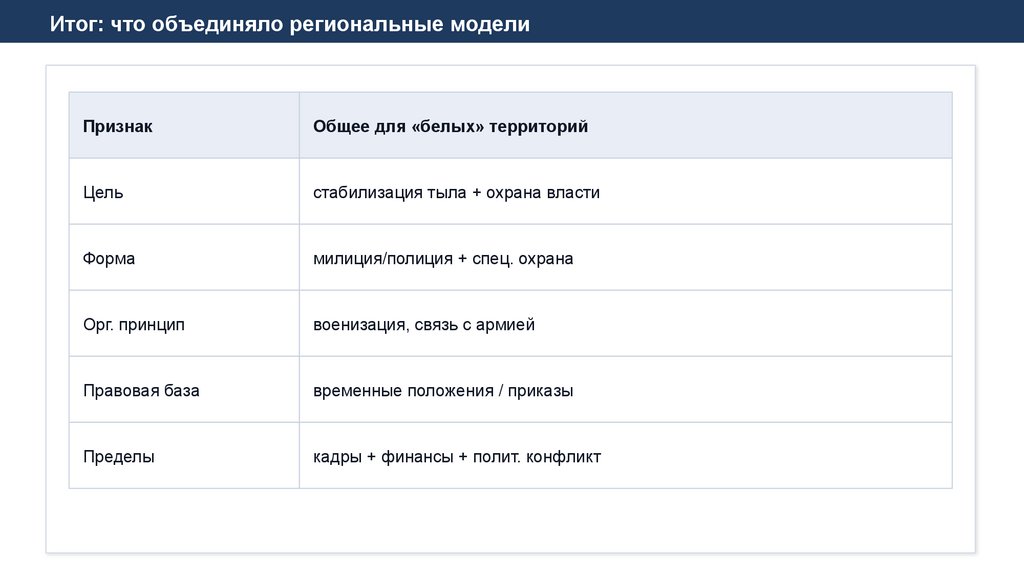The width and height of the screenshot is (1024, 576).
Task: Select the 'кадры + финансы + полит. конфликт' cell
Action: pyautogui.click(x=457, y=456)
